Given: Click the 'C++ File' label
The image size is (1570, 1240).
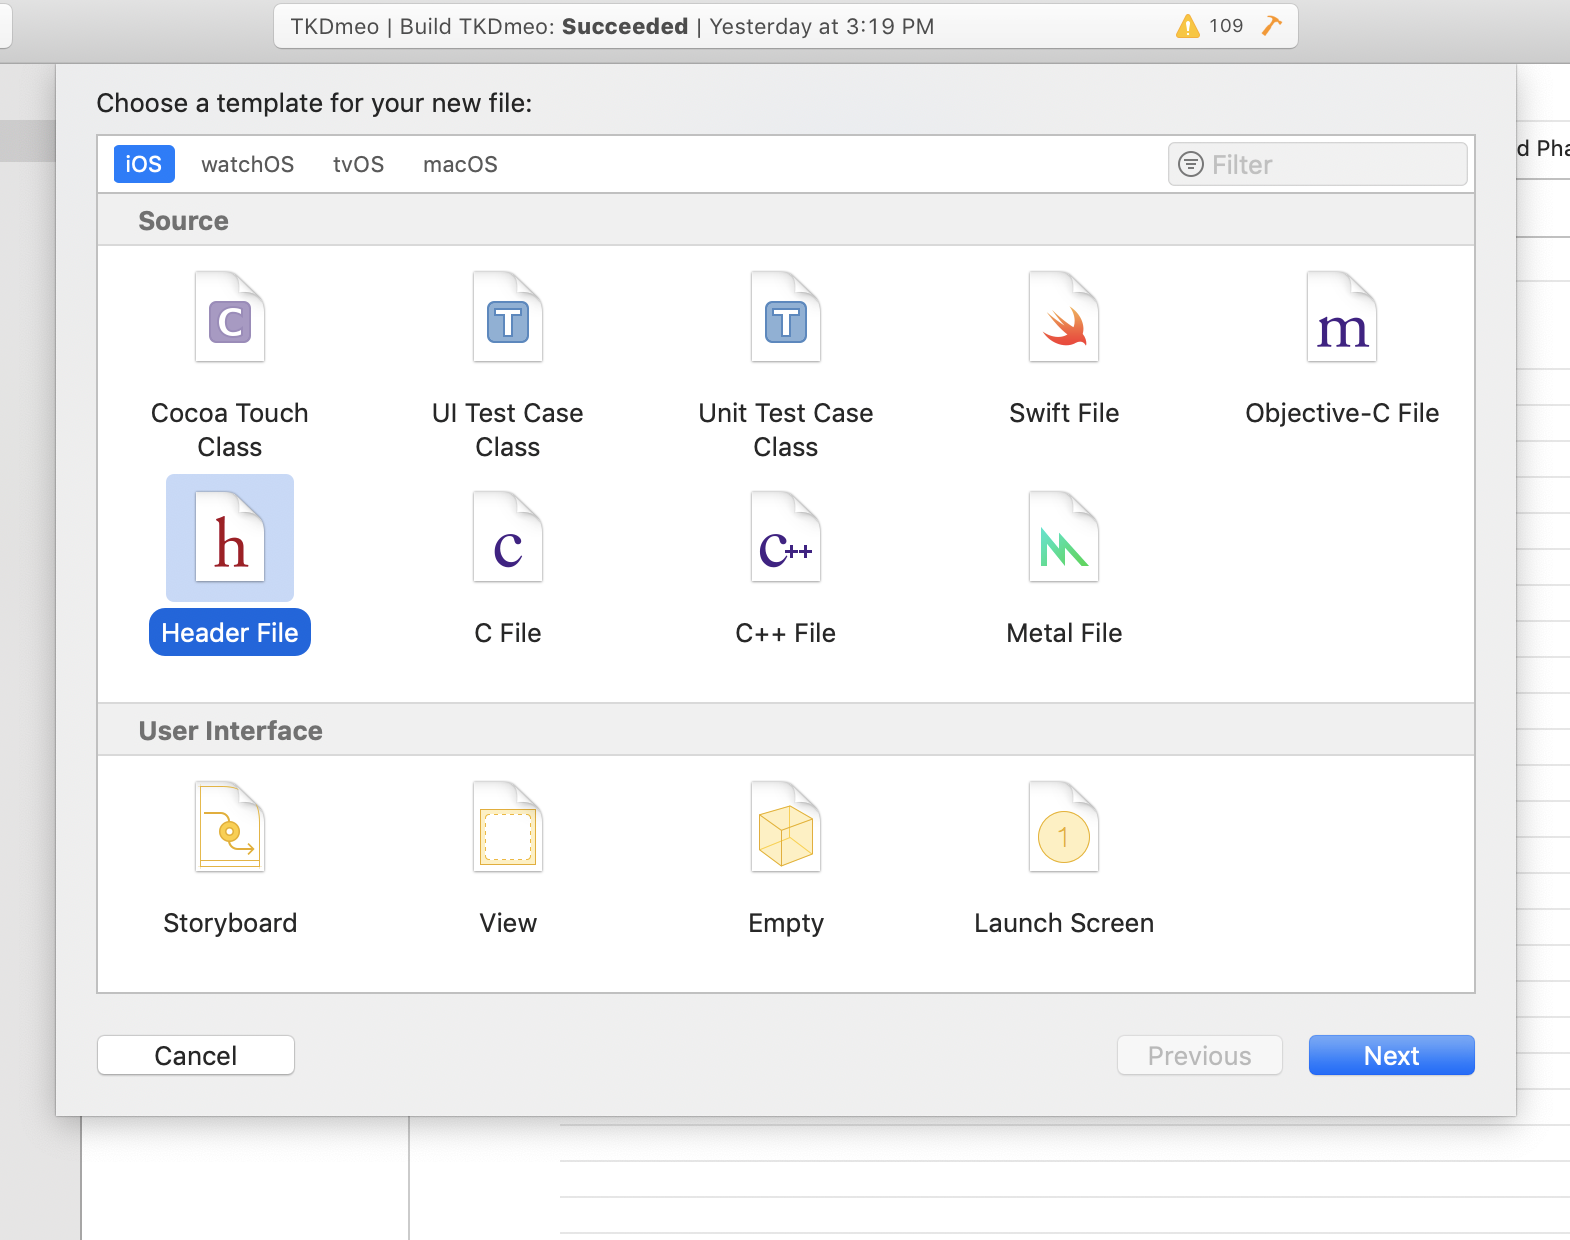Looking at the screenshot, I should 786,633.
